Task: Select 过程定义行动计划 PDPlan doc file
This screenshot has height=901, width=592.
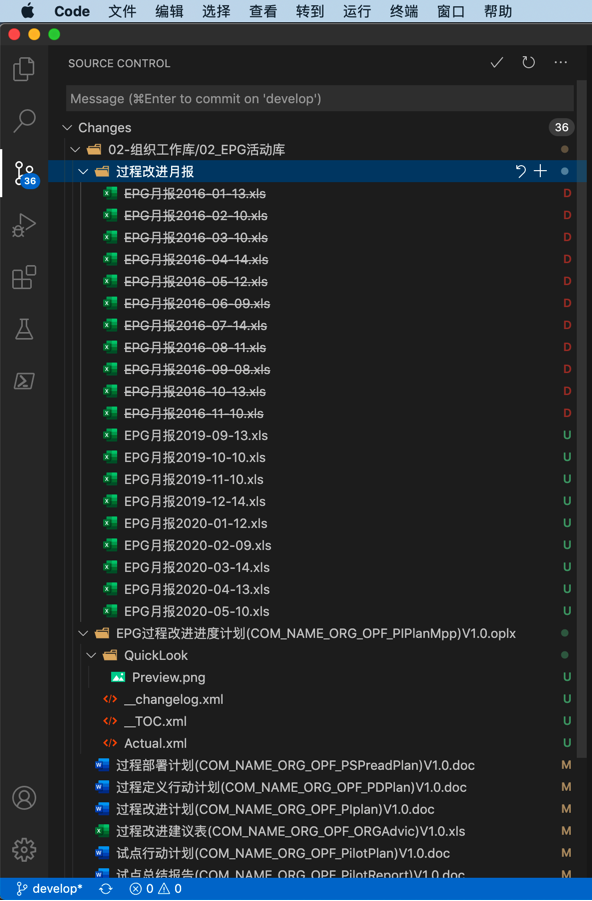Action: (x=317, y=787)
